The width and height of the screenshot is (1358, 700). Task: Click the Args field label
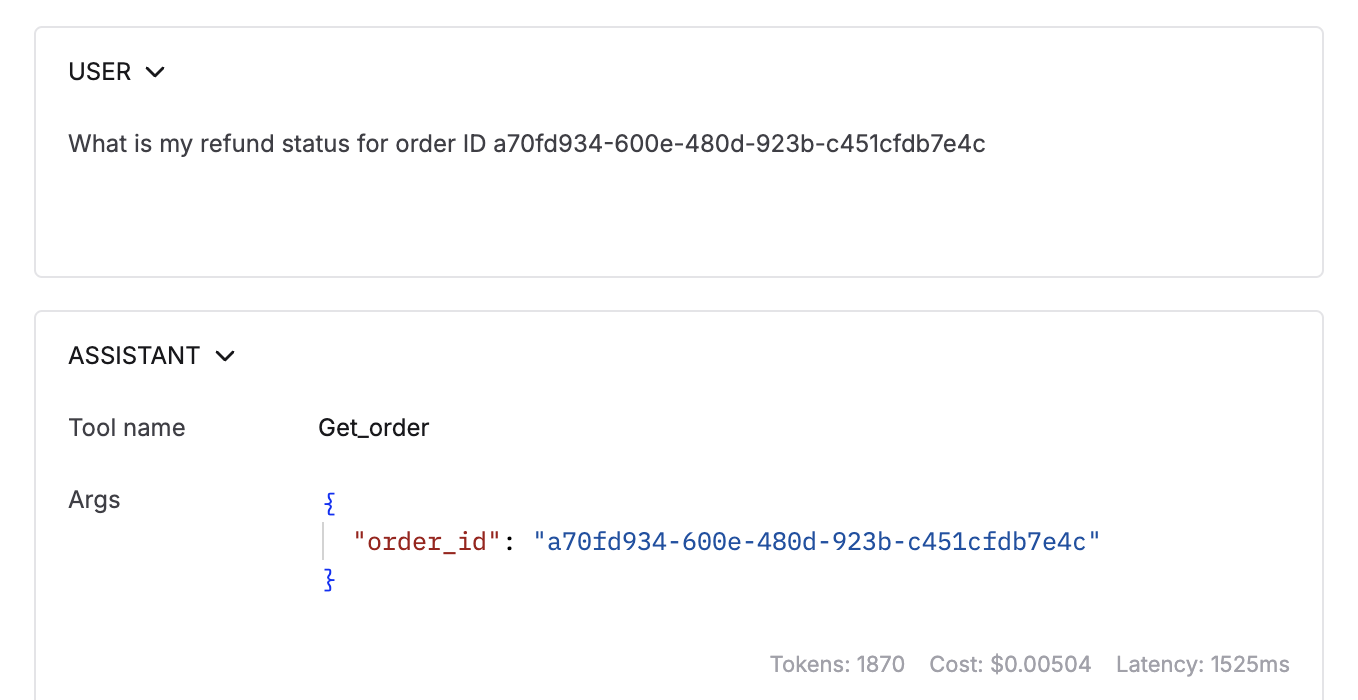[94, 500]
